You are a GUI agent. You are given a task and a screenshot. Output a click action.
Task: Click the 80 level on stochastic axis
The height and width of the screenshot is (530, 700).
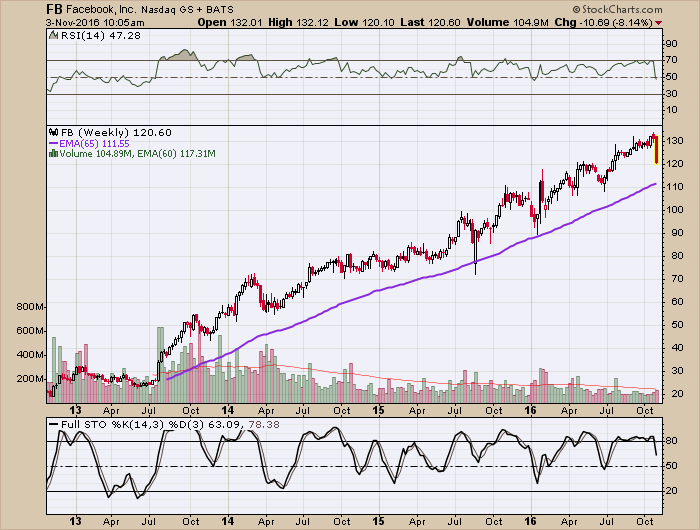tap(671, 441)
